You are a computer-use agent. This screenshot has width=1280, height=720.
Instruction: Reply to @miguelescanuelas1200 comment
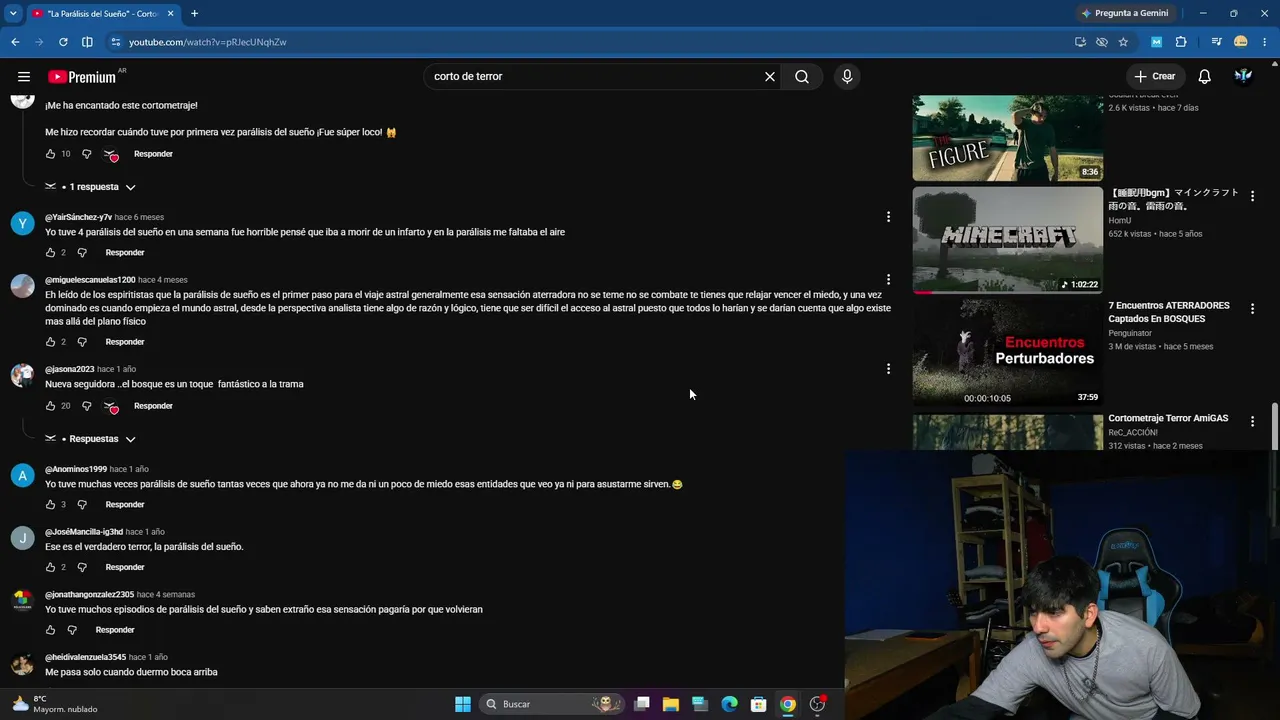(x=125, y=342)
